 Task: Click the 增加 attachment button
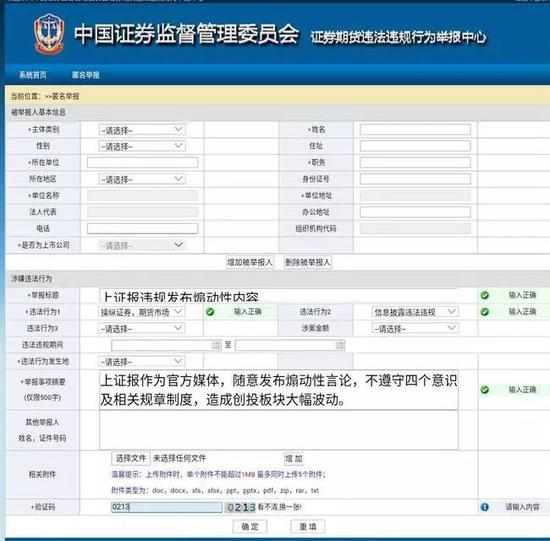(294, 459)
